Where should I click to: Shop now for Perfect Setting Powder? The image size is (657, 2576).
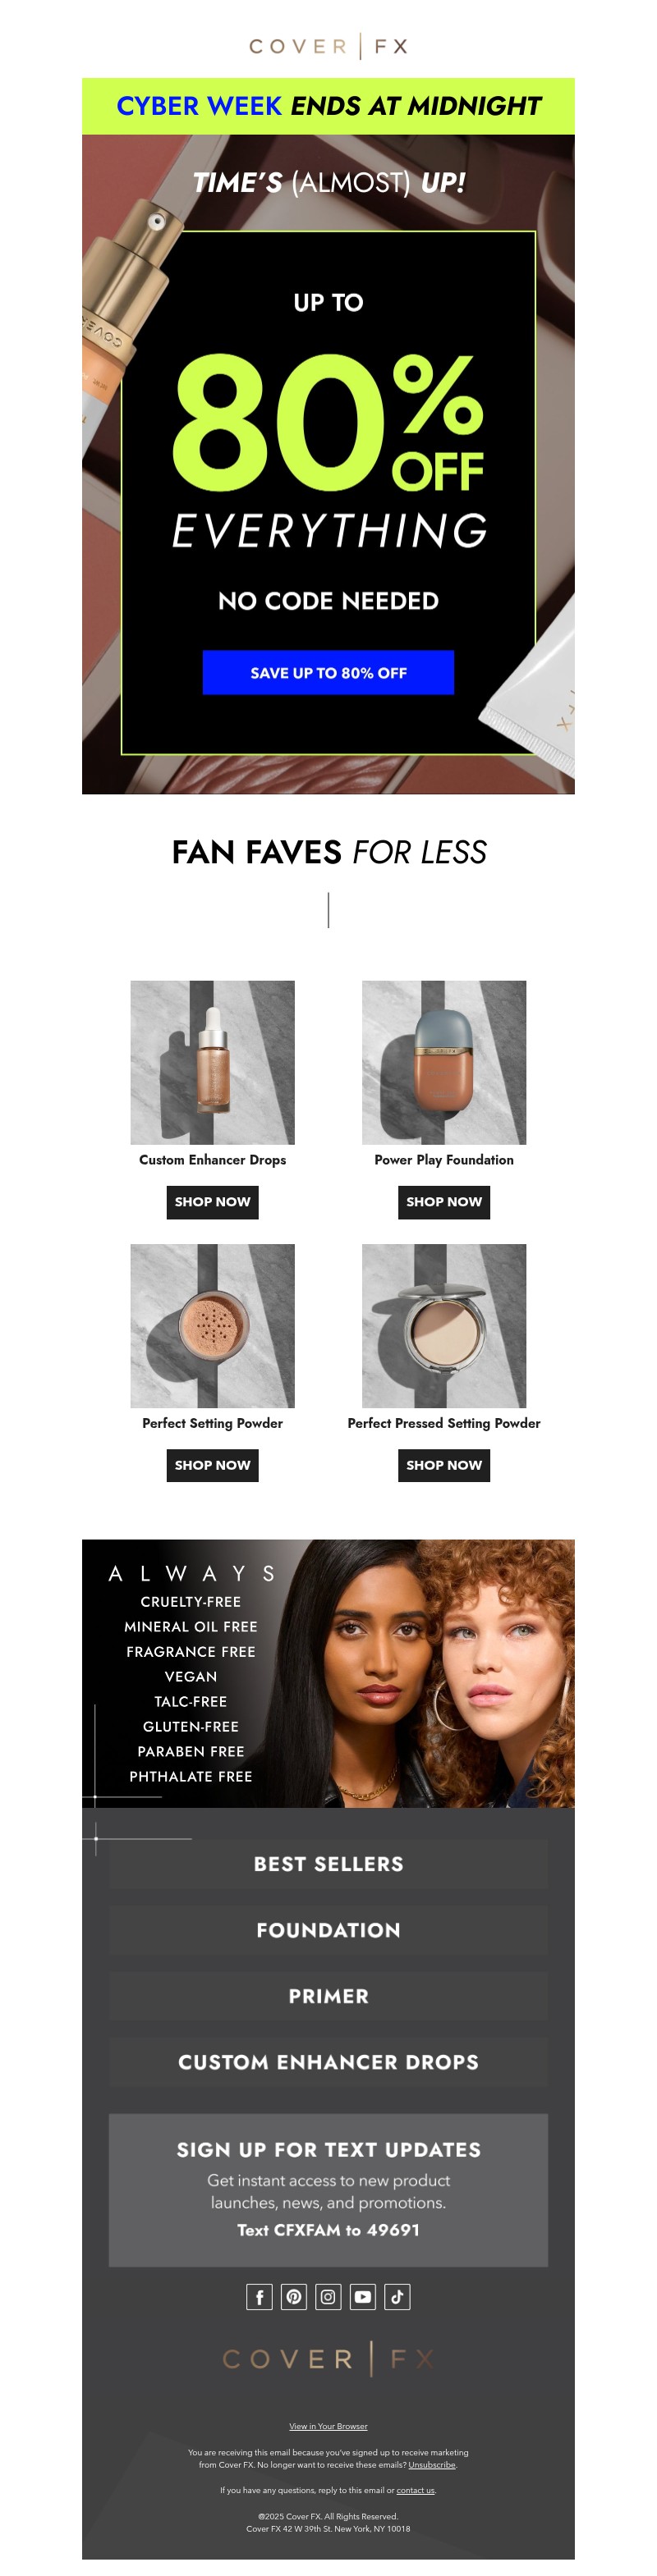tap(212, 1465)
